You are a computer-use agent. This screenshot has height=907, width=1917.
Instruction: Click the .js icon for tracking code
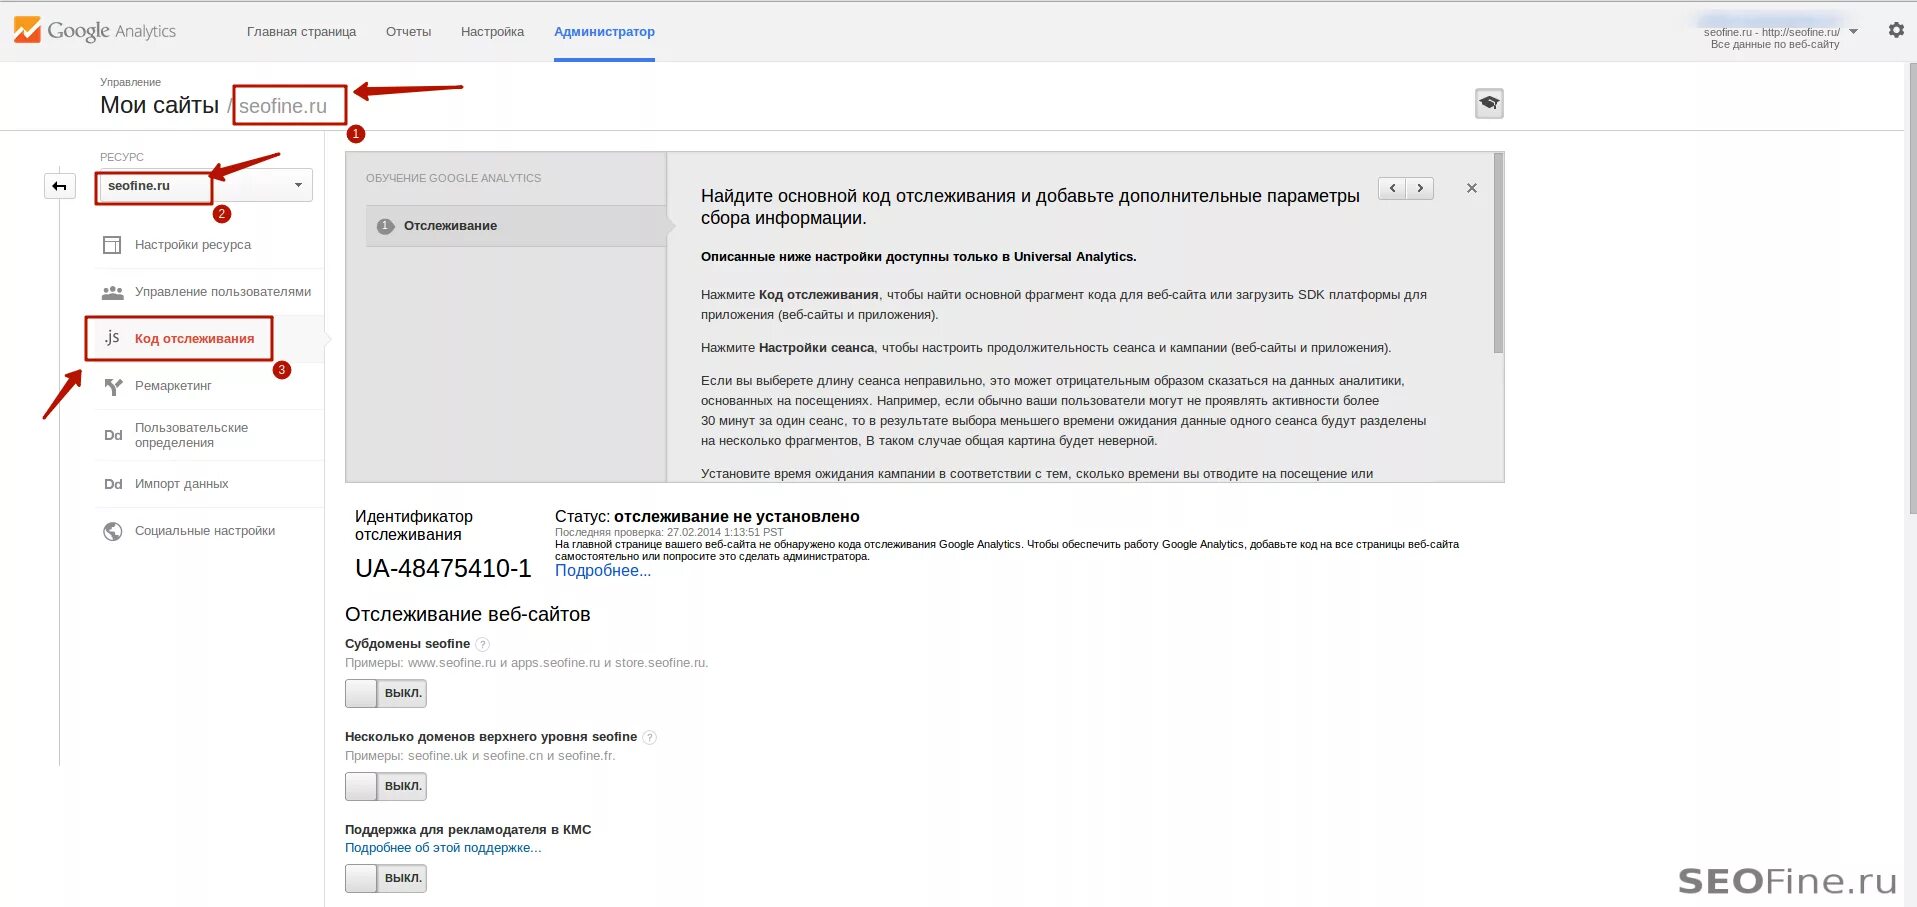112,338
